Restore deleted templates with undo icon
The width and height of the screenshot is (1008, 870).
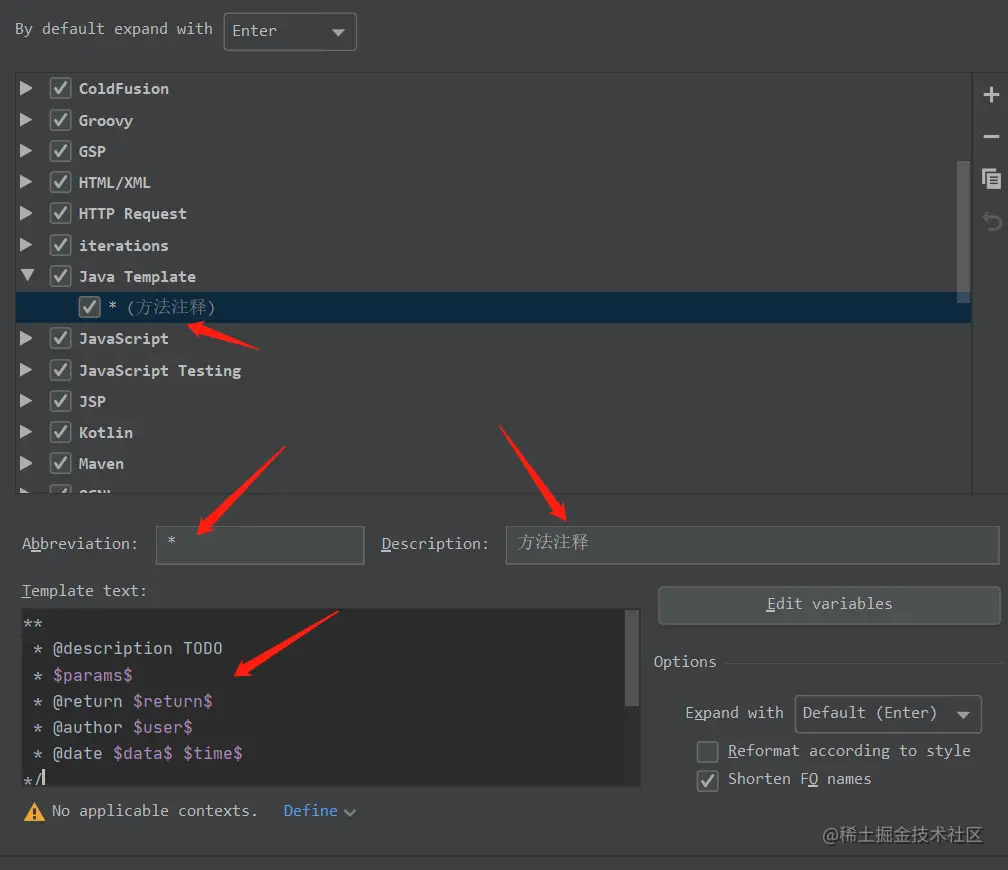point(991,222)
